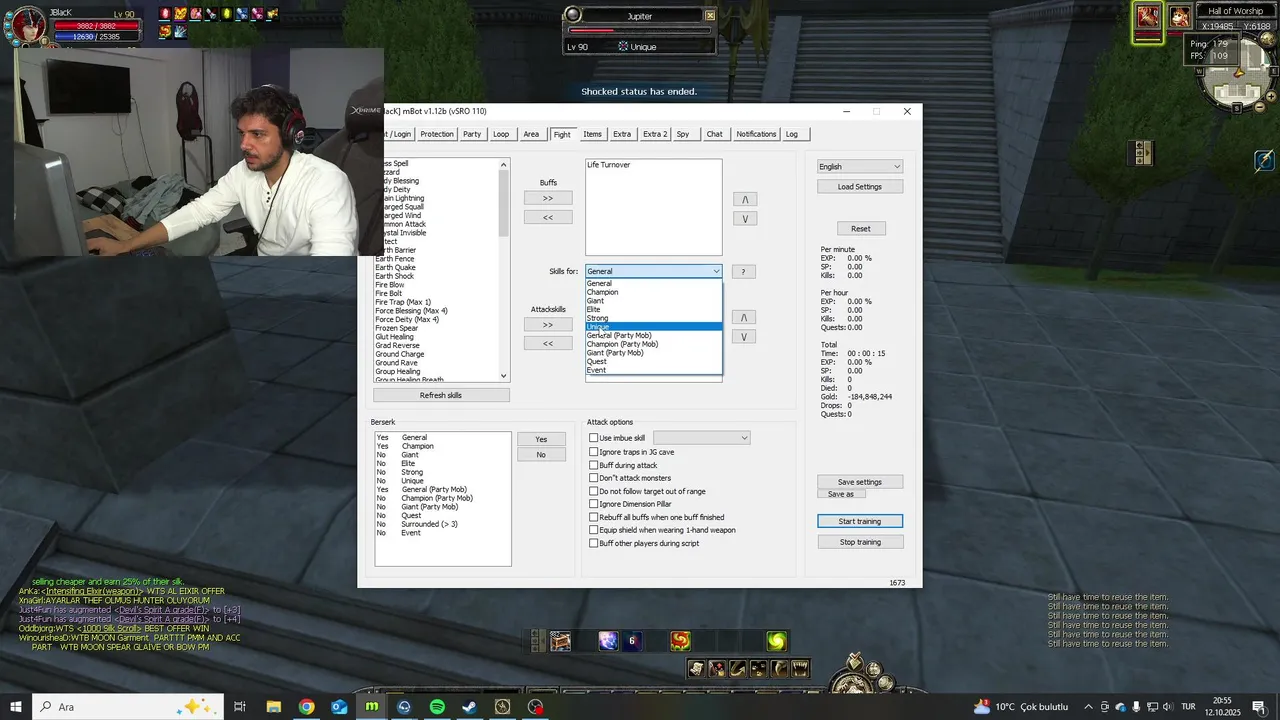Viewport: 1280px width, 720px height.
Task: Click the Stop training button
Action: [x=860, y=542]
